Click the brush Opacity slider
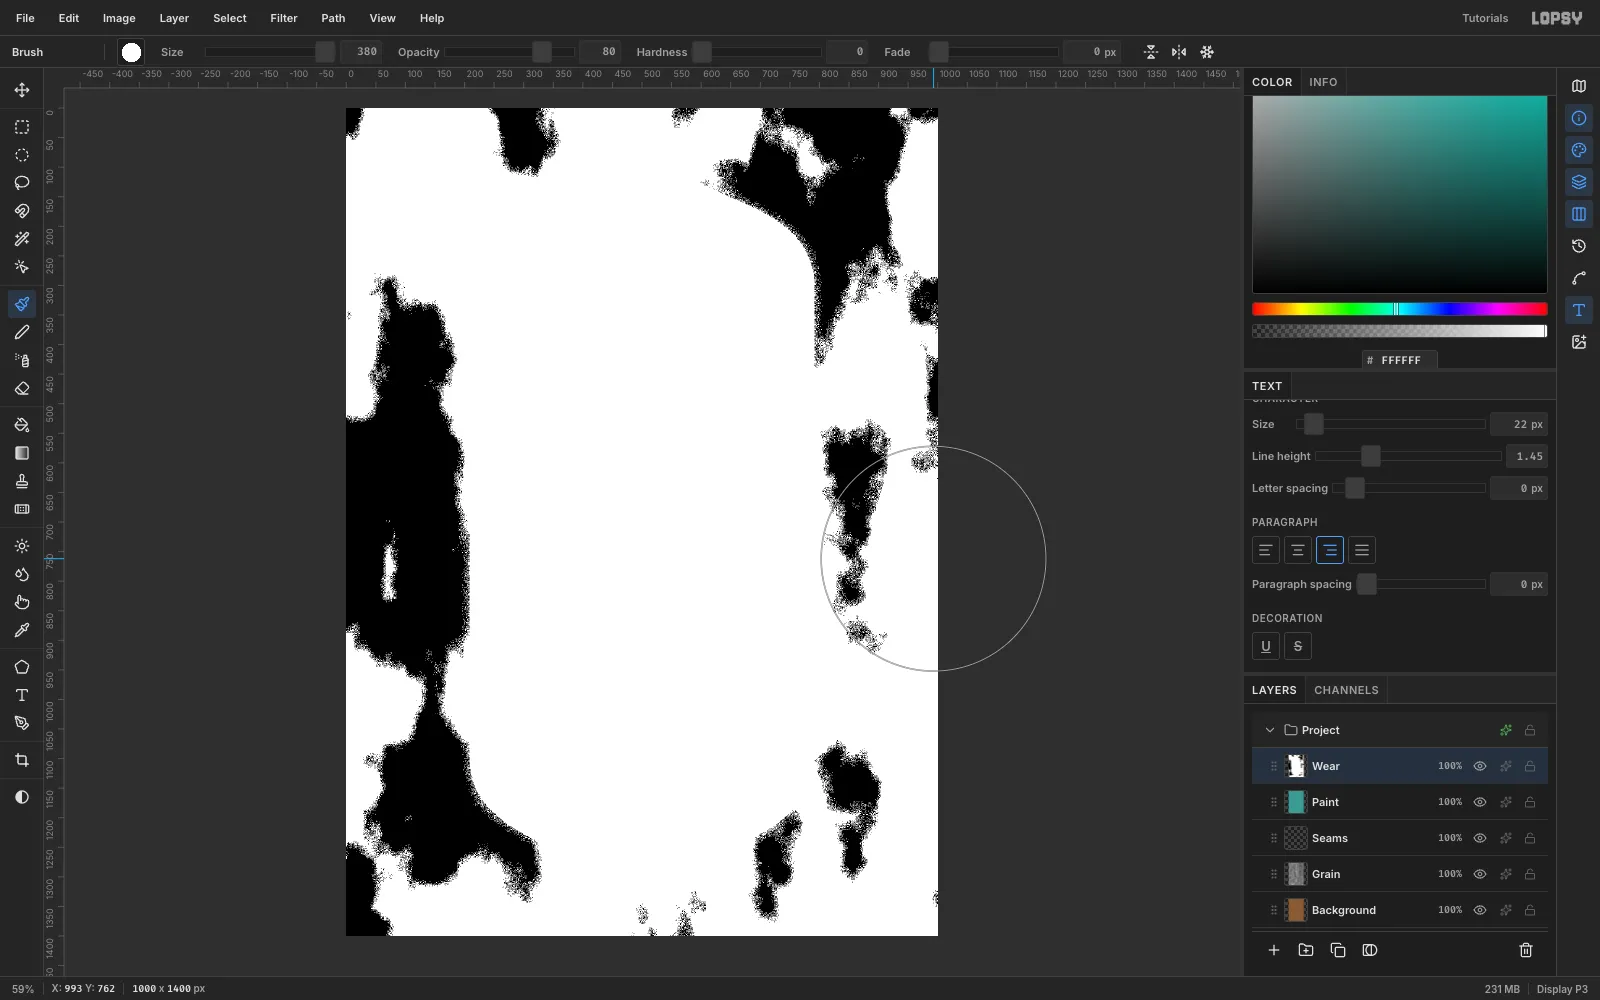1600x1000 pixels. click(x=510, y=52)
